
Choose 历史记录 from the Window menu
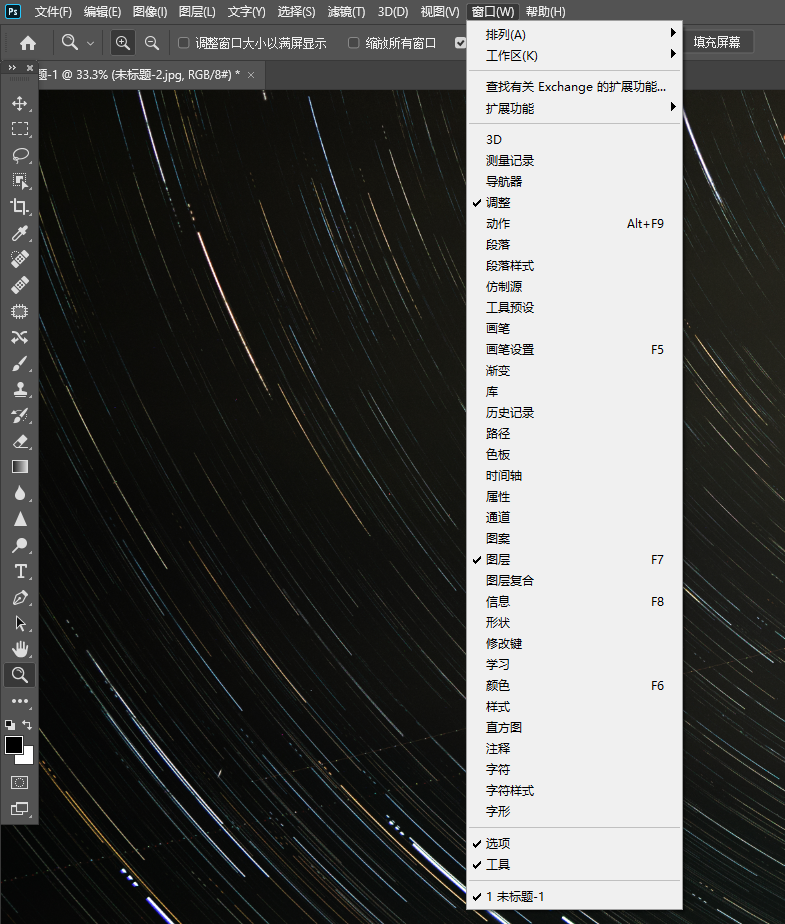510,413
